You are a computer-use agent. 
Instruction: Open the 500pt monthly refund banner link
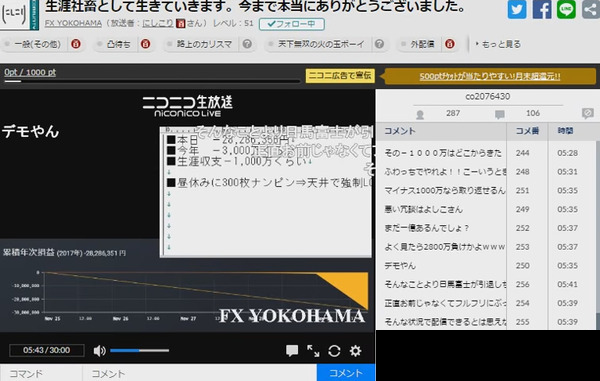(x=490, y=76)
